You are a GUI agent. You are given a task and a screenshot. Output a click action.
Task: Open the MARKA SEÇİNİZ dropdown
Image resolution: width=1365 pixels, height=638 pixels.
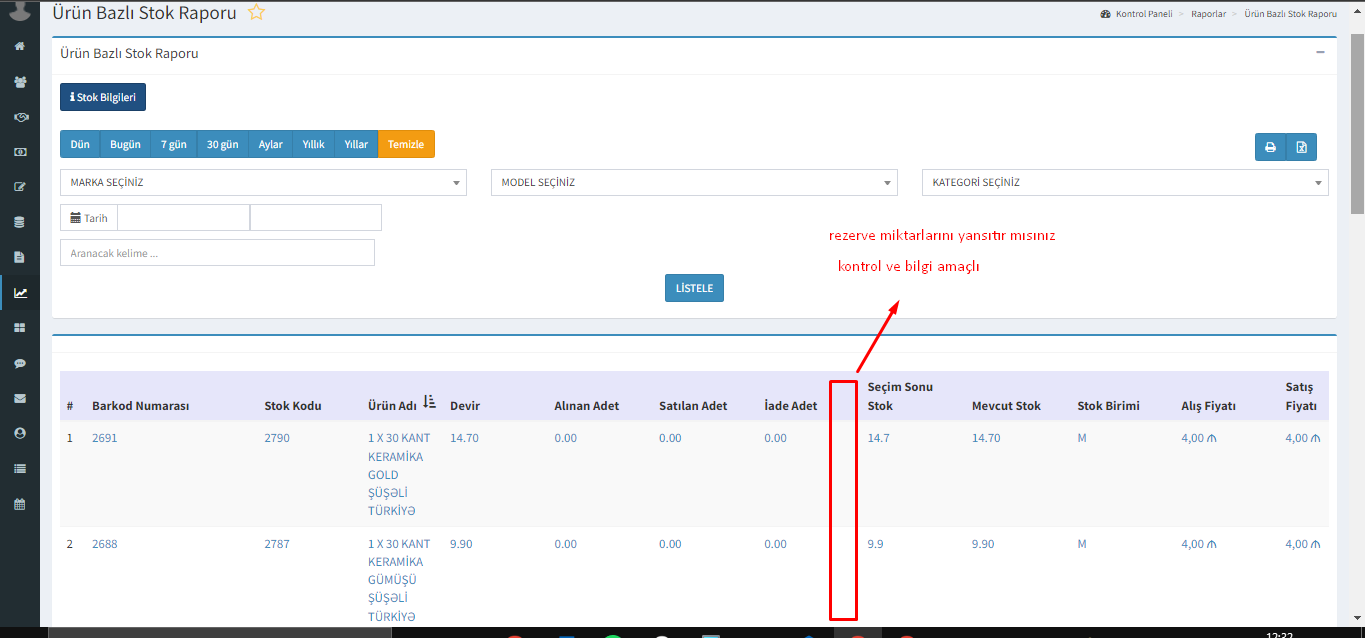[x=263, y=183]
